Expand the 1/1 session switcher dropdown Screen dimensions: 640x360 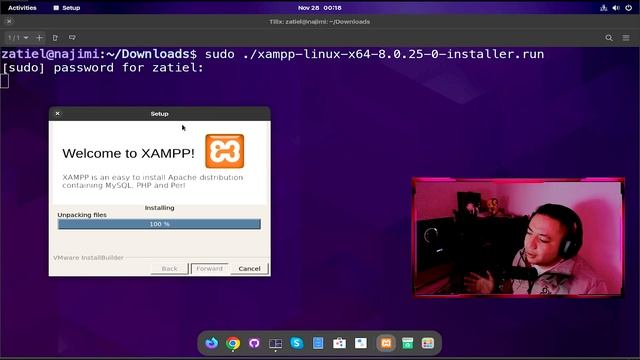pyautogui.click(x=18, y=38)
